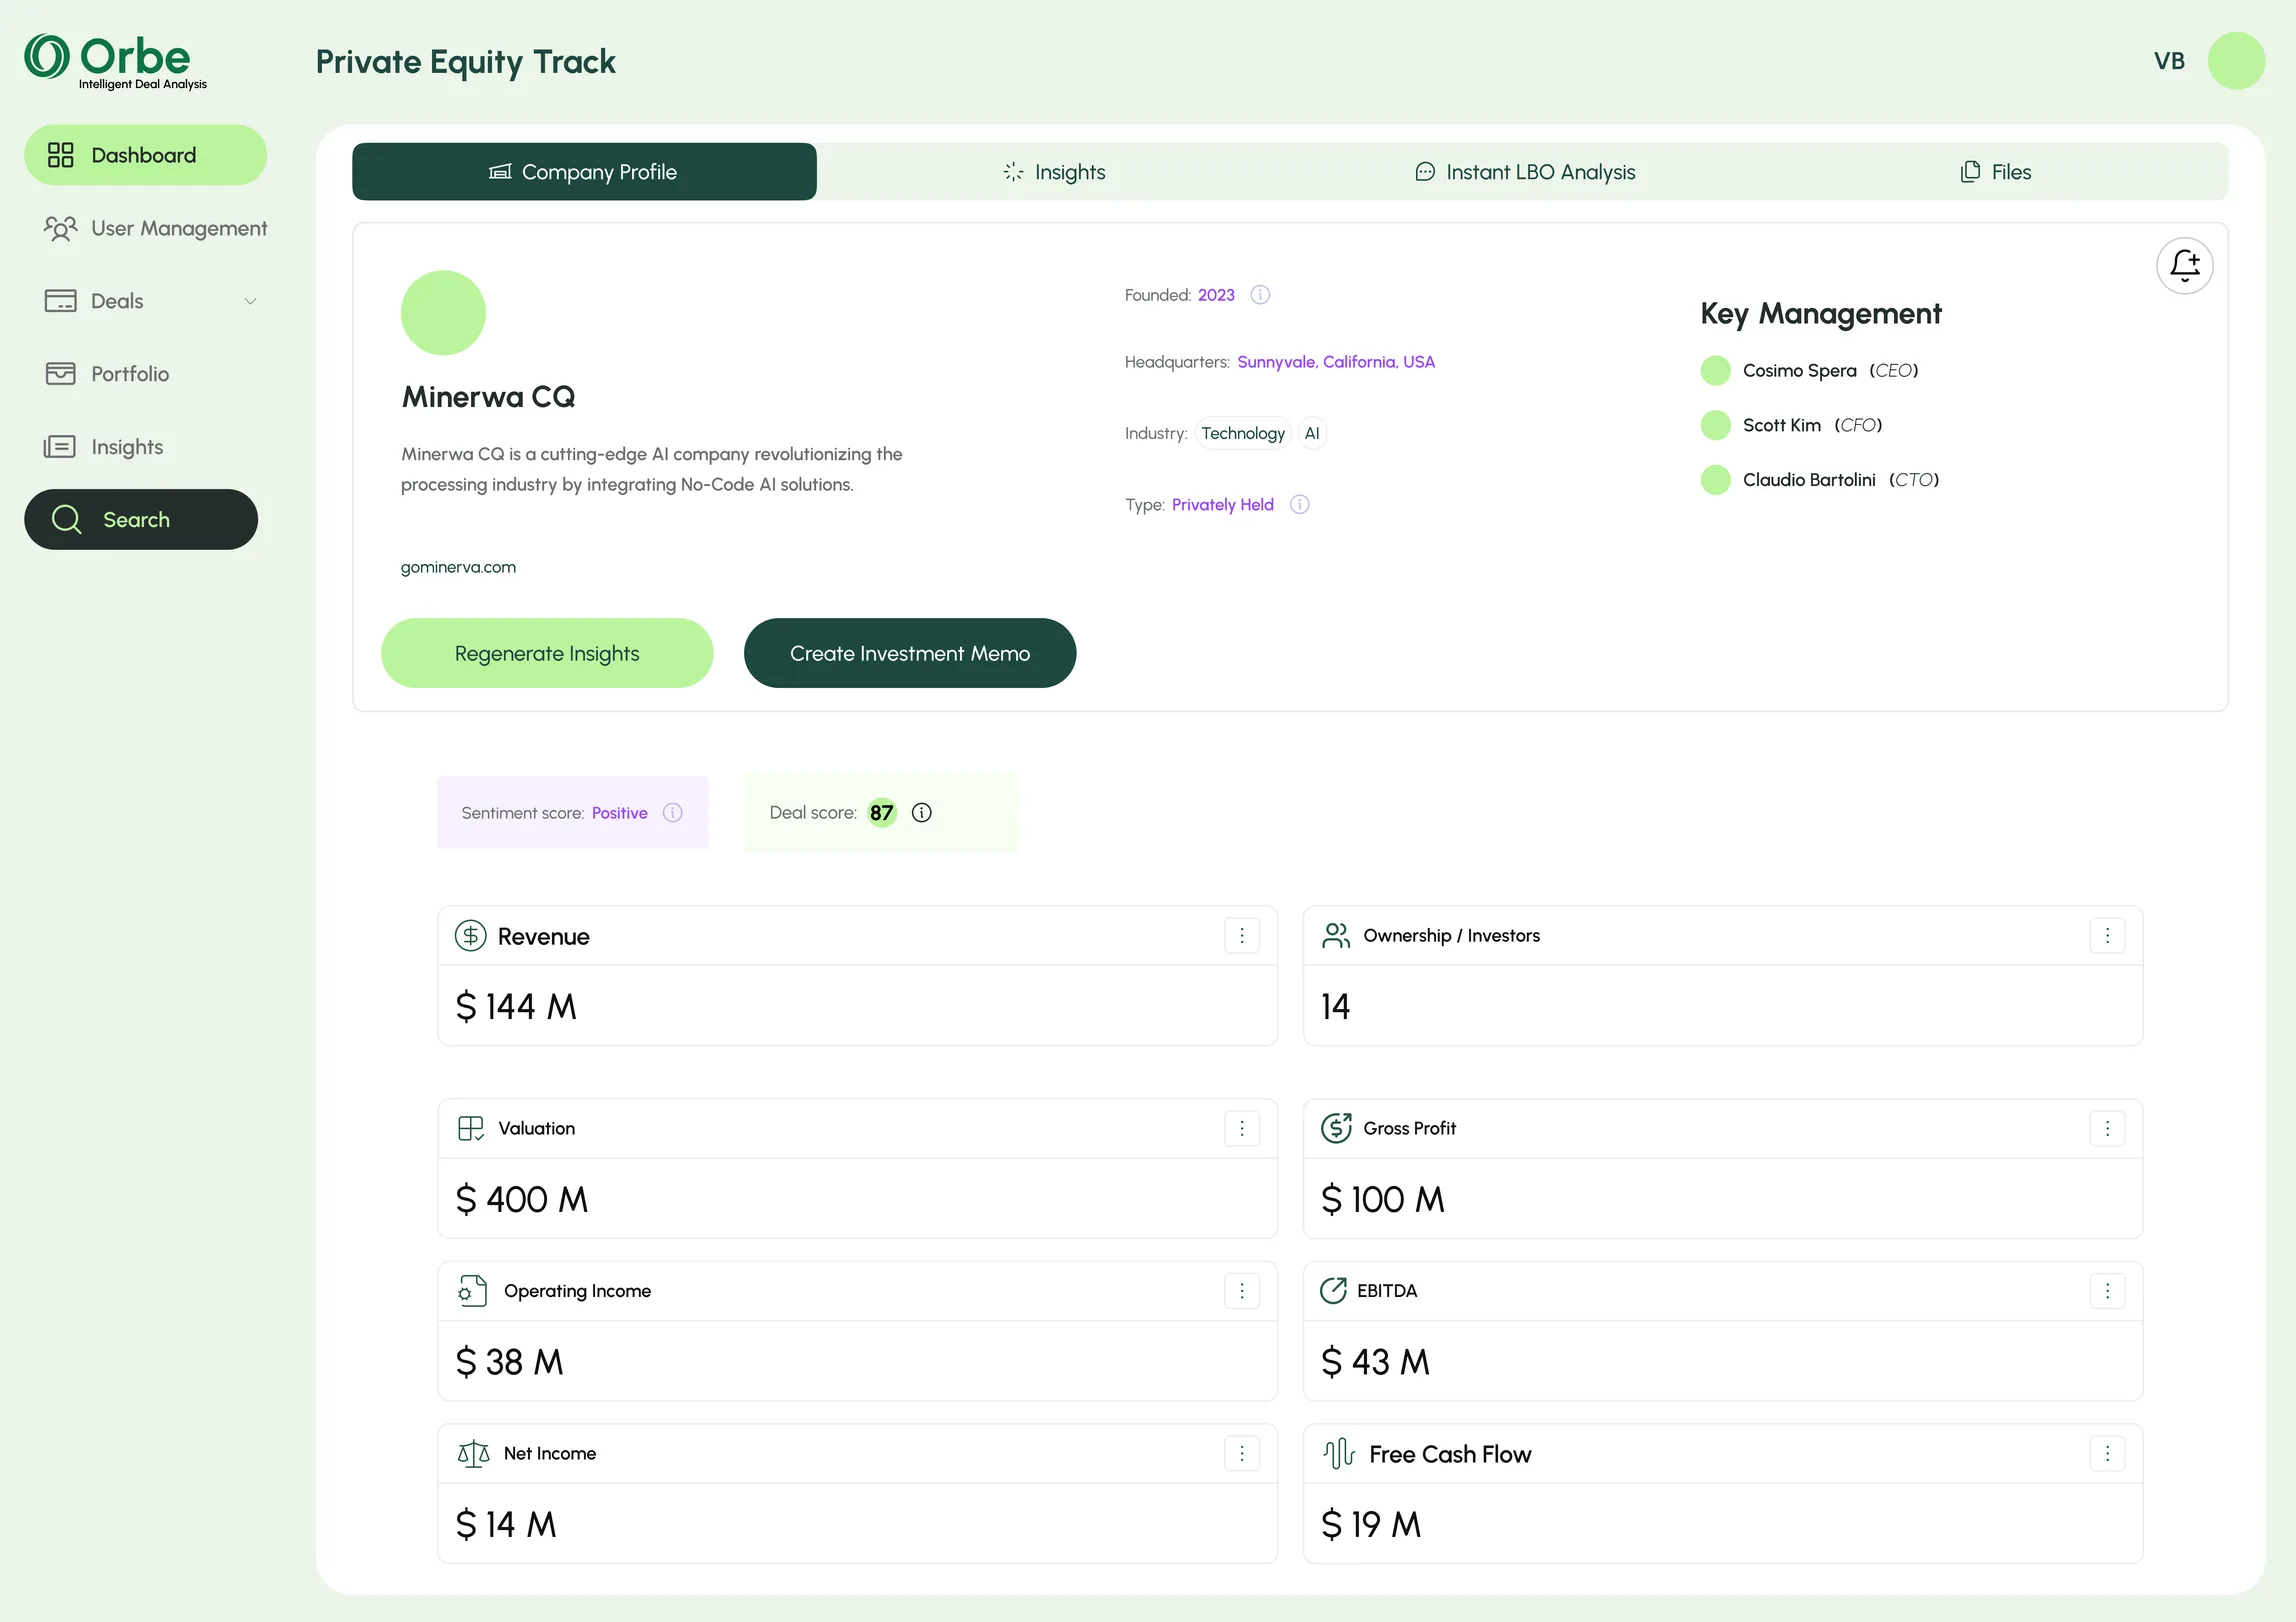Click the add notification bell icon
Screen dimensions: 2296x1622
coord(2184,266)
